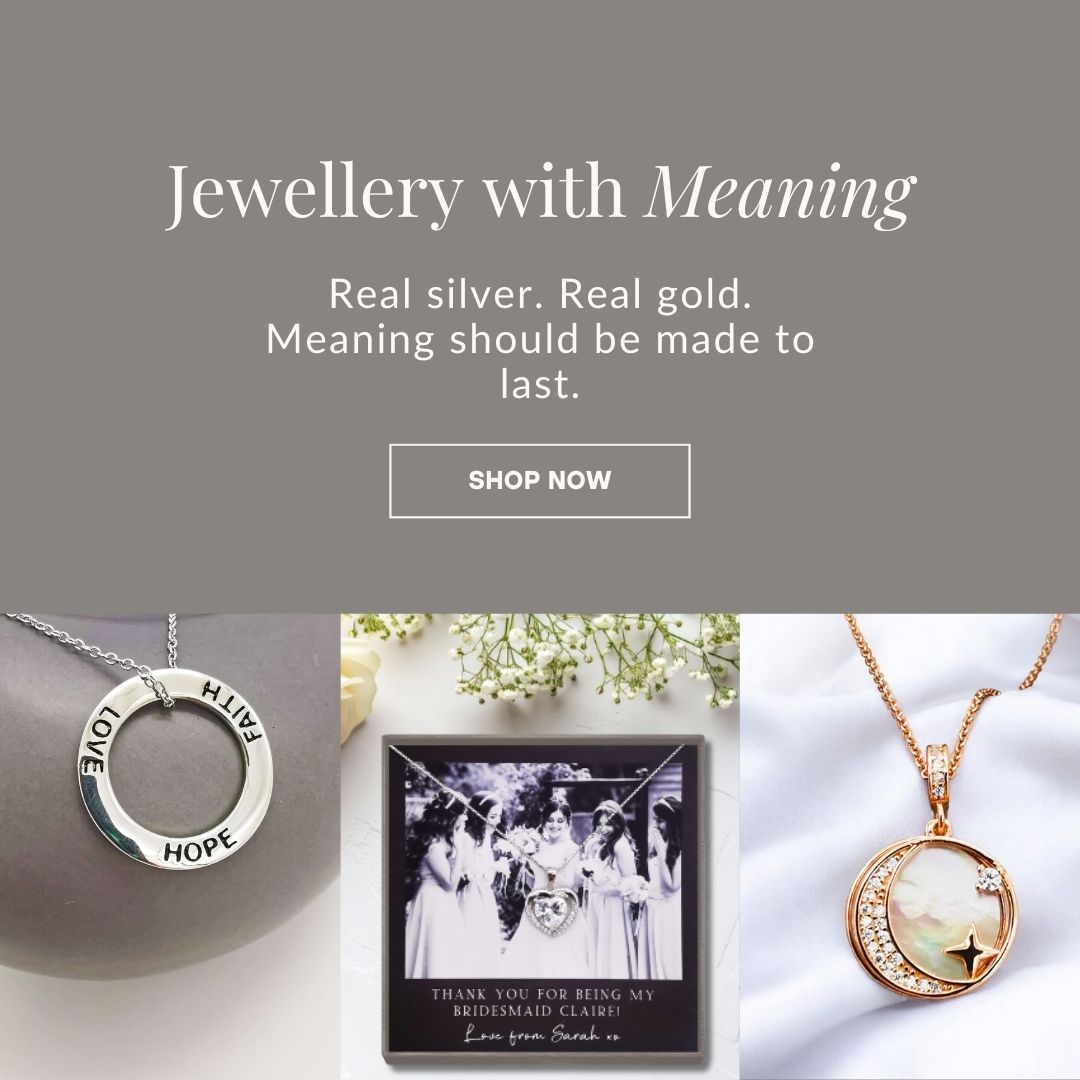Screen dimensions: 1080x1080
Task: Click the Thank you bridesmaid Claire text
Action: (x=542, y=1002)
